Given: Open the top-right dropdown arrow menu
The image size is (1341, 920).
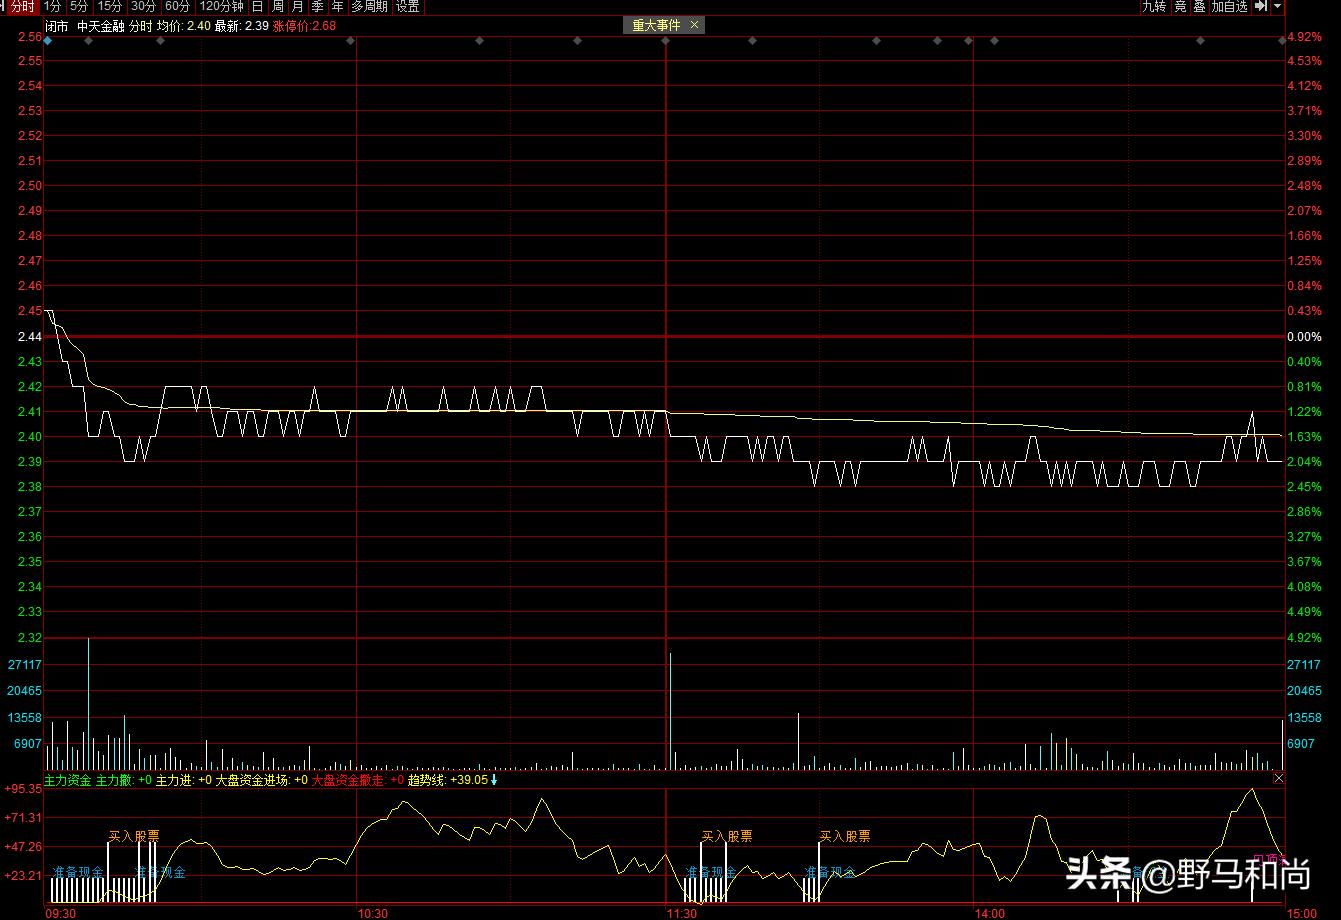Looking at the screenshot, I should (x=1277, y=7).
